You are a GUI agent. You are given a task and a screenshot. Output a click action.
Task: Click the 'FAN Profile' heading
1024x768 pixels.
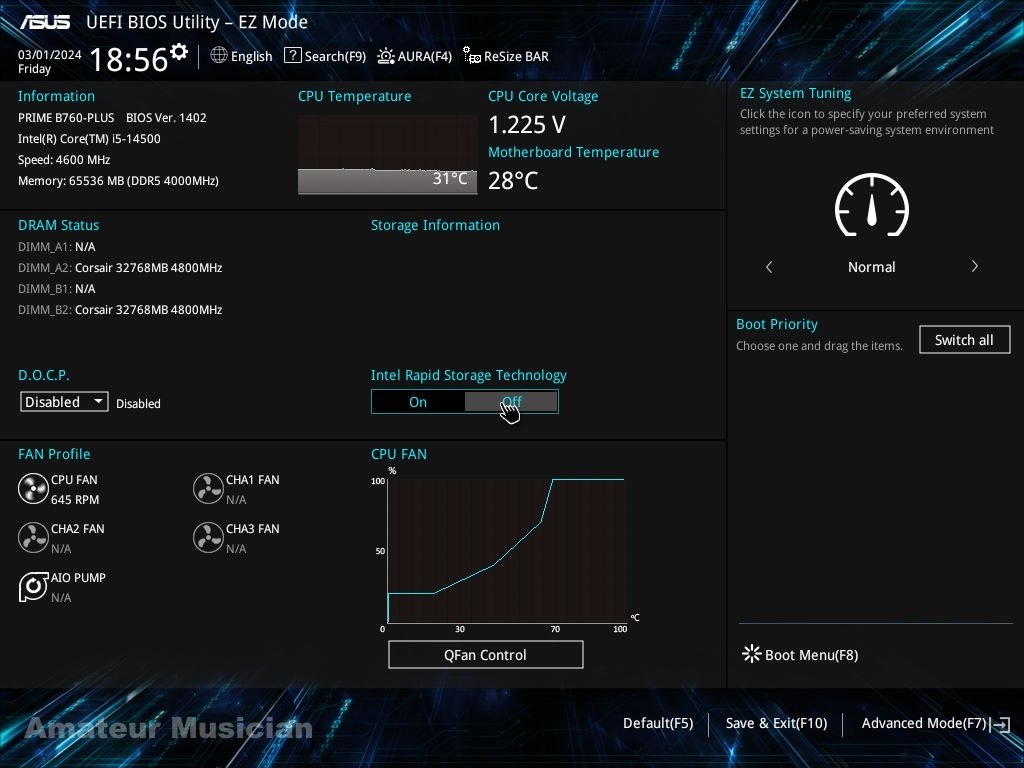(x=54, y=454)
